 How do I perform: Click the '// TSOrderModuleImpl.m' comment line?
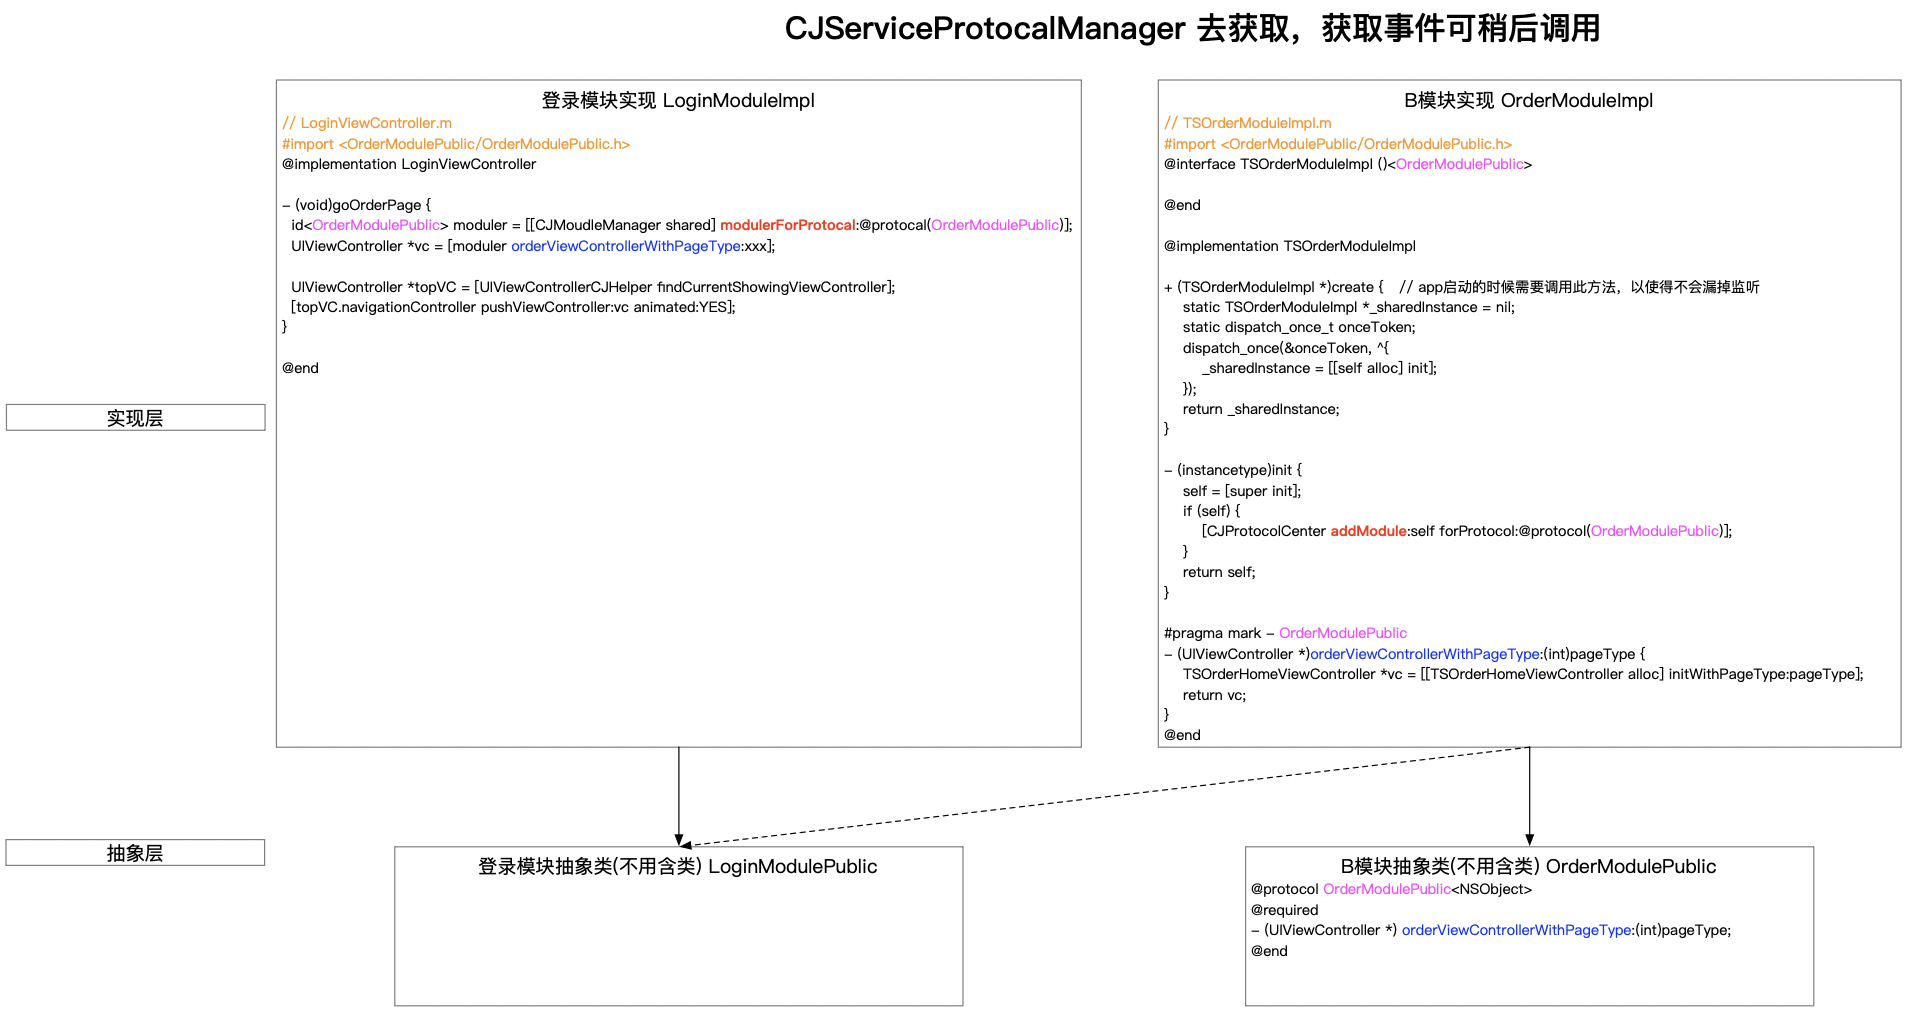coord(1248,123)
